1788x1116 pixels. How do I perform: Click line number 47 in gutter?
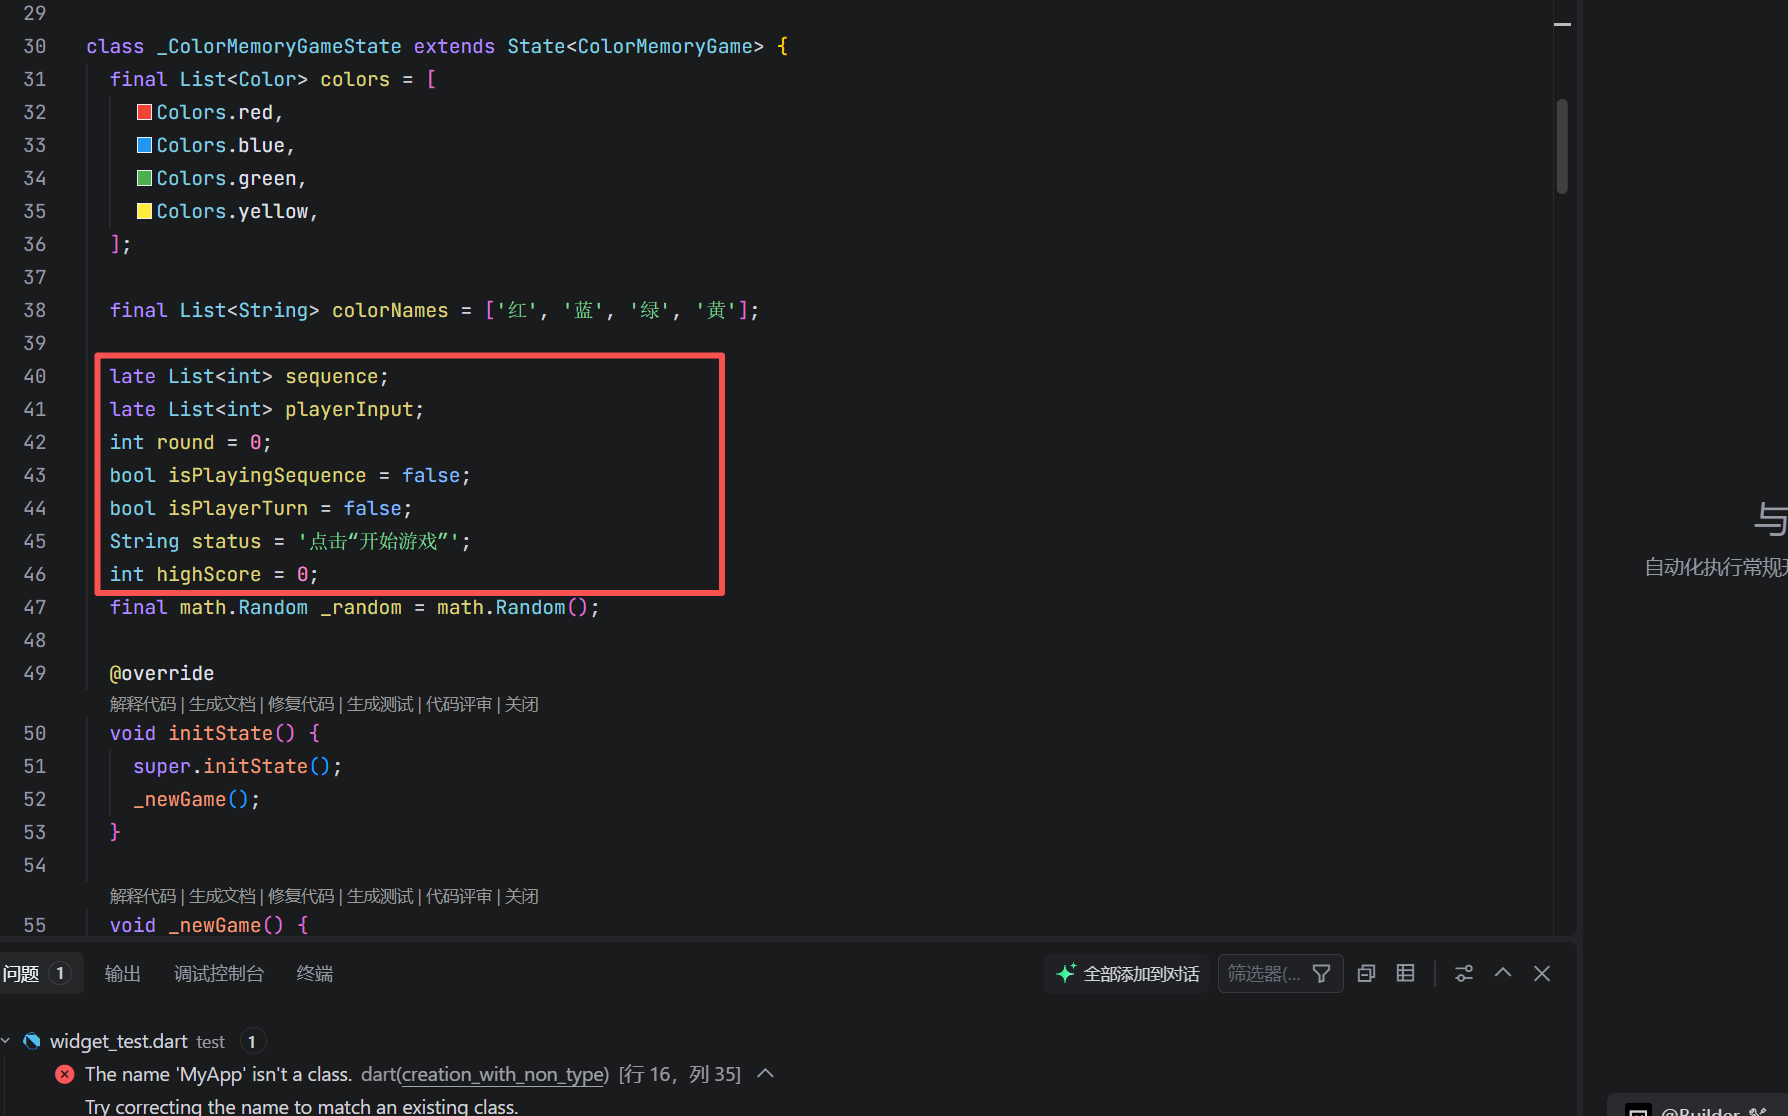click(35, 607)
